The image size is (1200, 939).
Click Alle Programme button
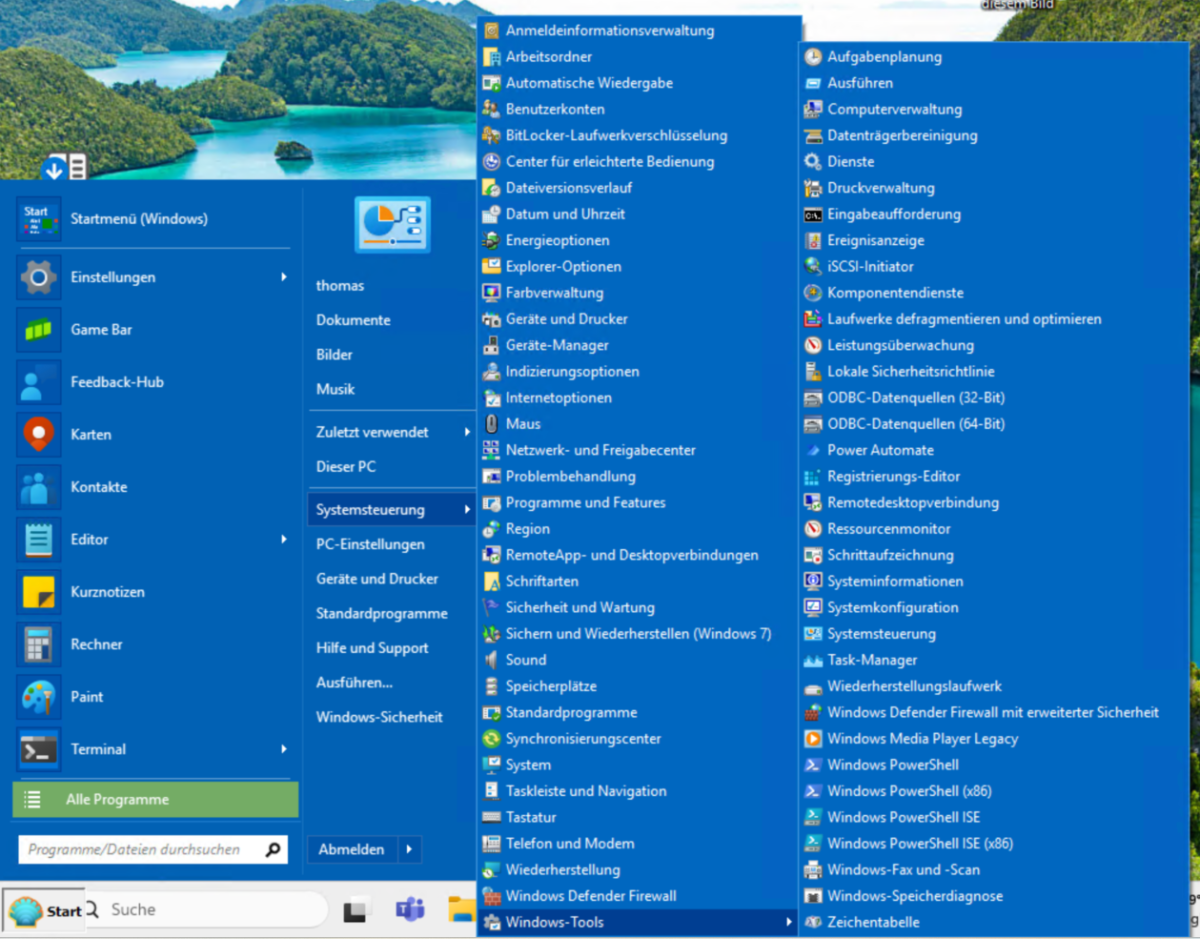pos(155,800)
